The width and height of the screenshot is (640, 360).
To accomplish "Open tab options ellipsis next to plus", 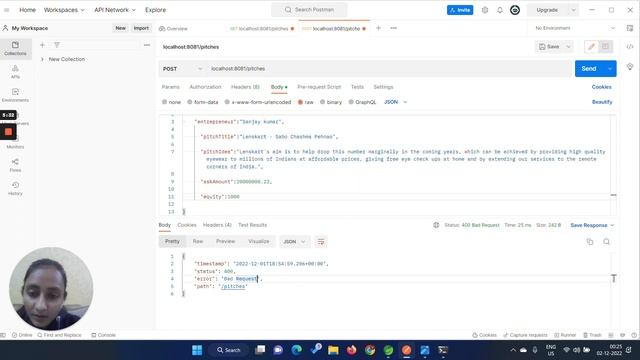I will (x=393, y=28).
